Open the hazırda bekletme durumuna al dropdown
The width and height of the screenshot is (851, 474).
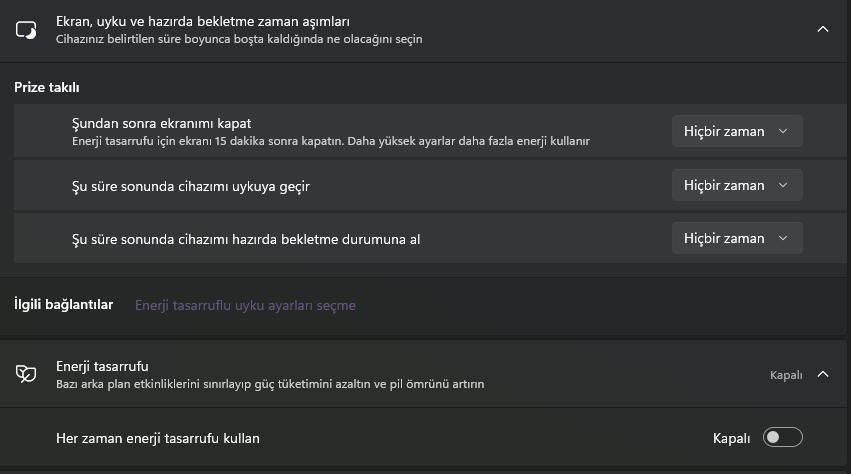pyautogui.click(x=737, y=238)
